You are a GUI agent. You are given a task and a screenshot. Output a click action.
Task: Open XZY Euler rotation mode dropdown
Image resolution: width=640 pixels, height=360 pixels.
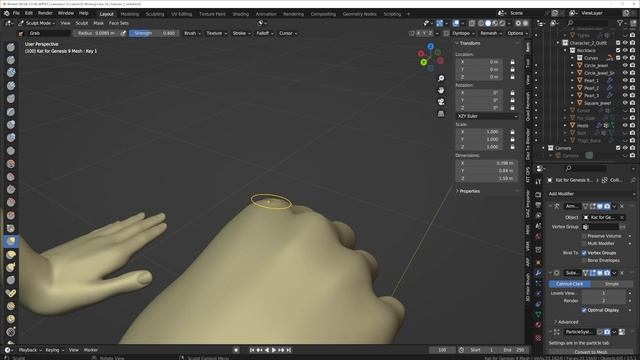(487, 116)
